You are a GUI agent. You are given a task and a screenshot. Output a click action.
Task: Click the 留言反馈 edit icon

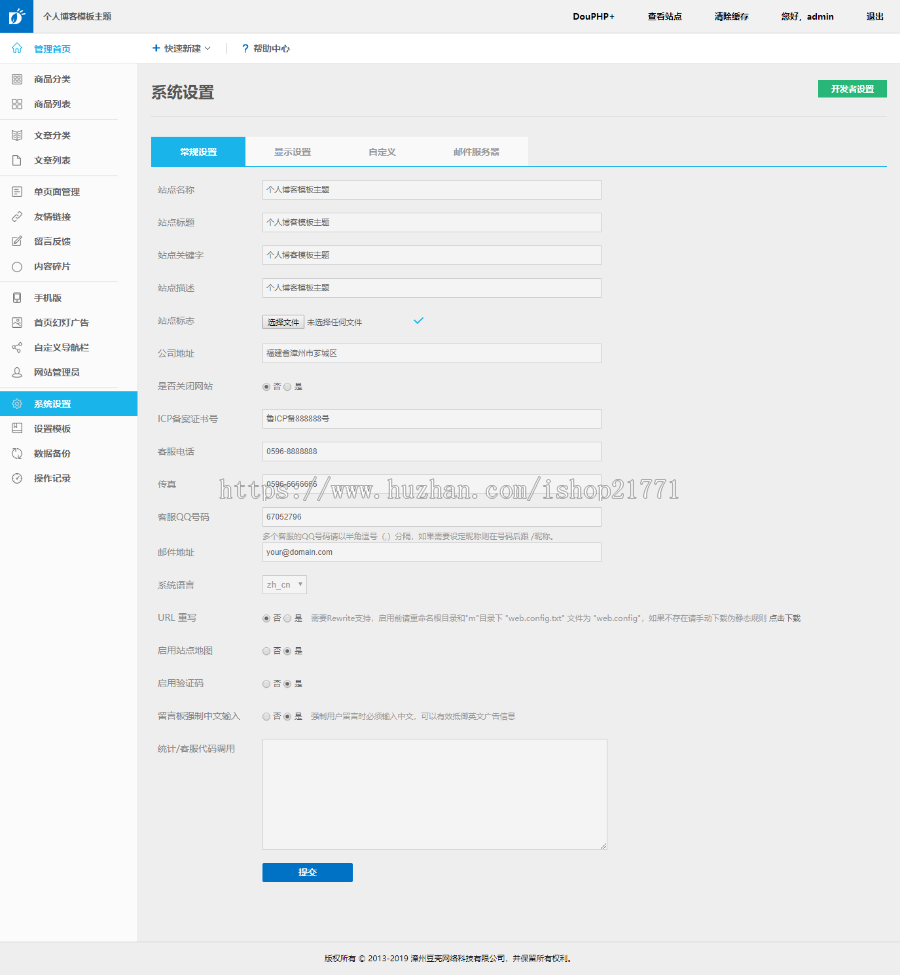(17, 241)
